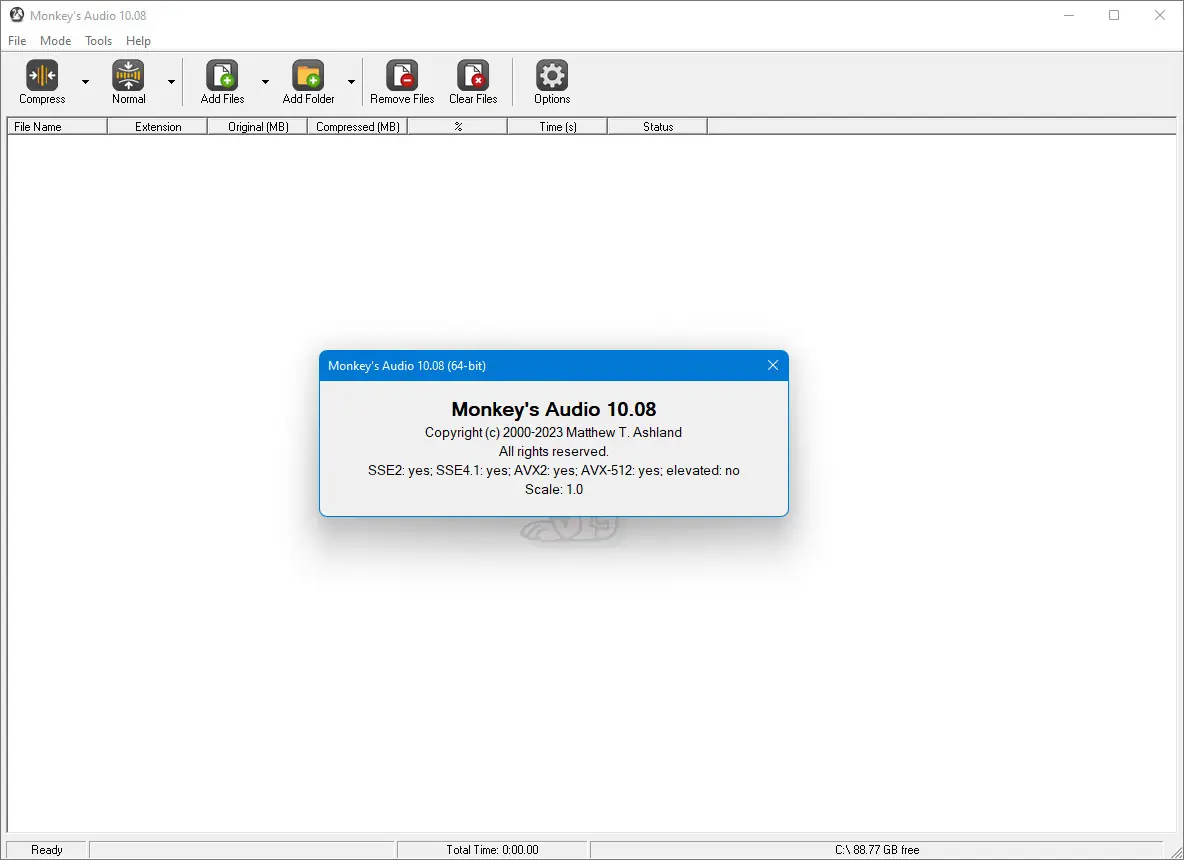Close the About Monkey's Audio dialog

[772, 365]
